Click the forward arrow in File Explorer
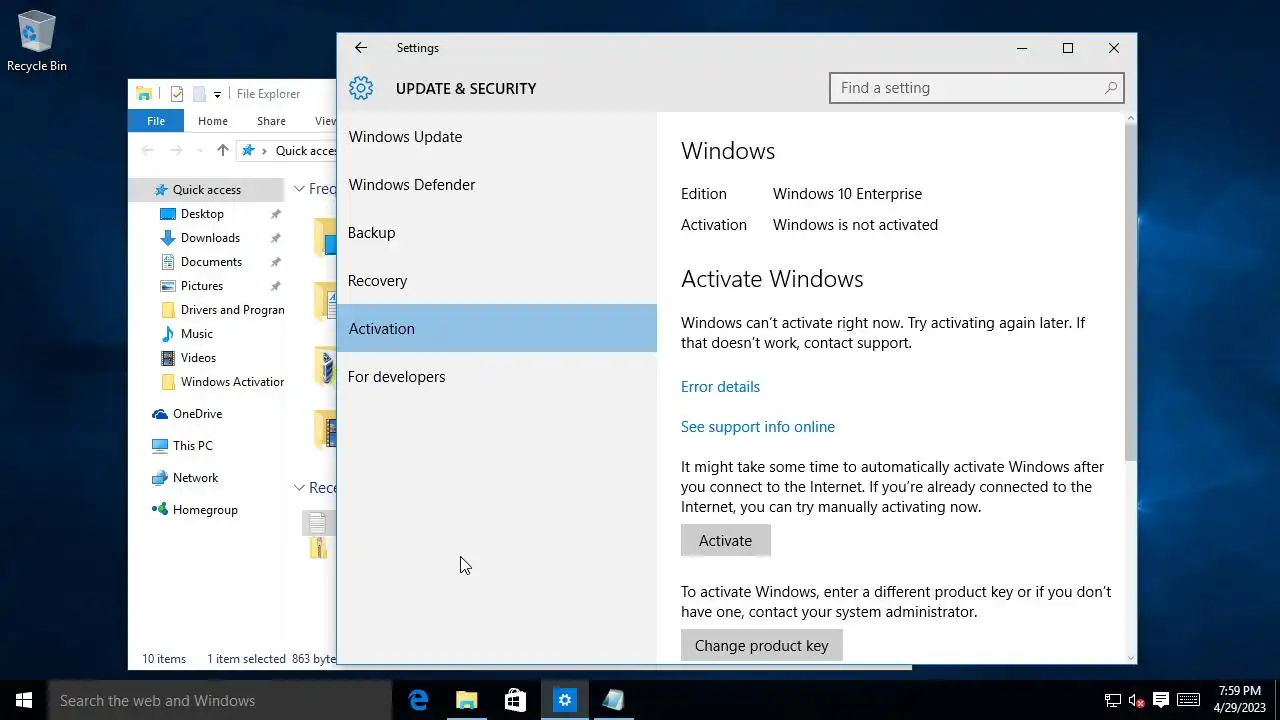 [176, 151]
